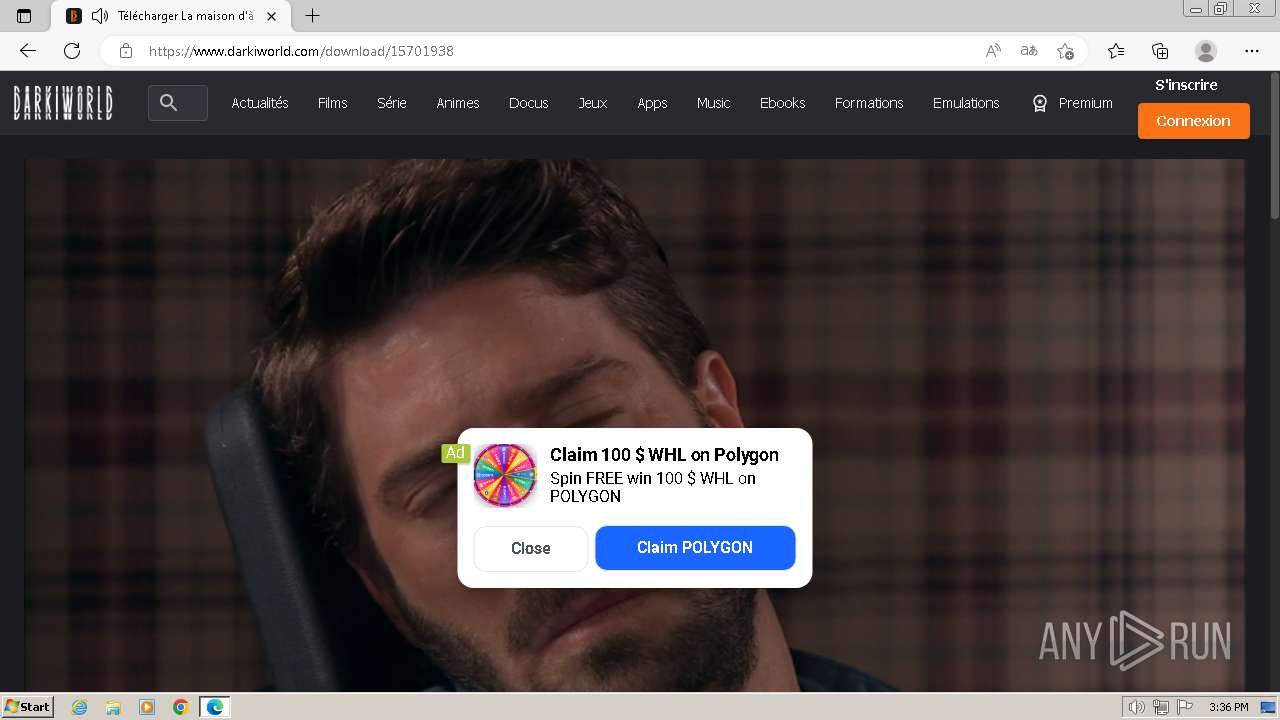Click the Darkiworld logo
Viewport: 1280px width, 720px height.
63,103
